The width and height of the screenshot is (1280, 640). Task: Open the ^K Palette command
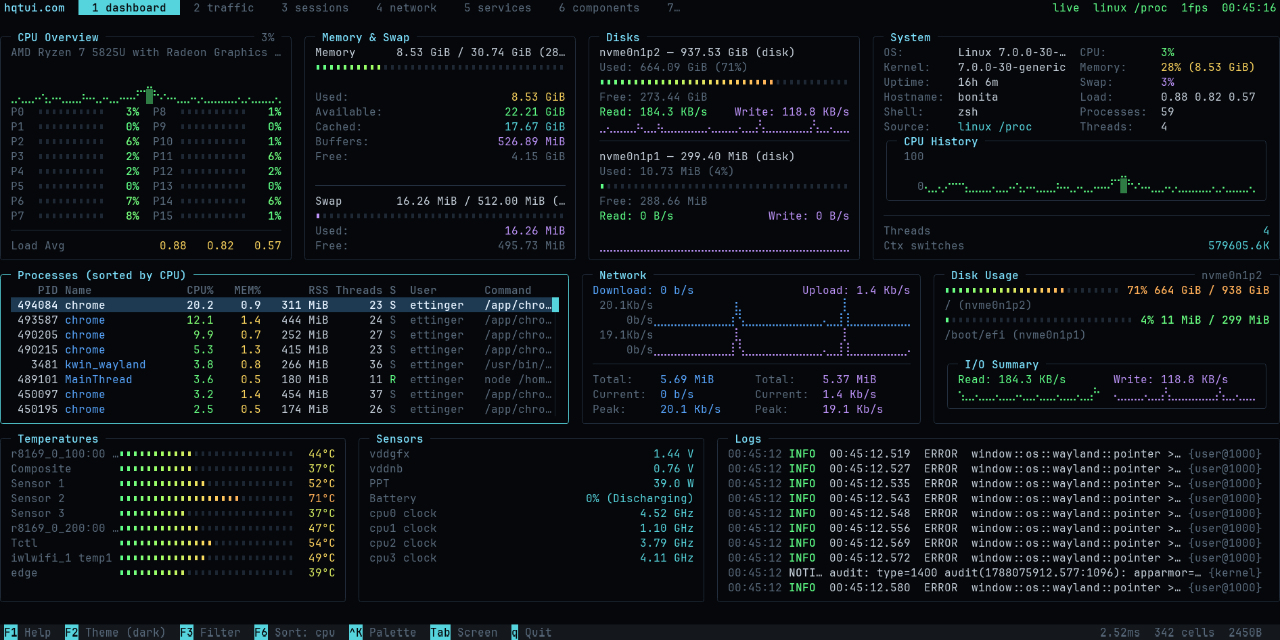tap(382, 633)
